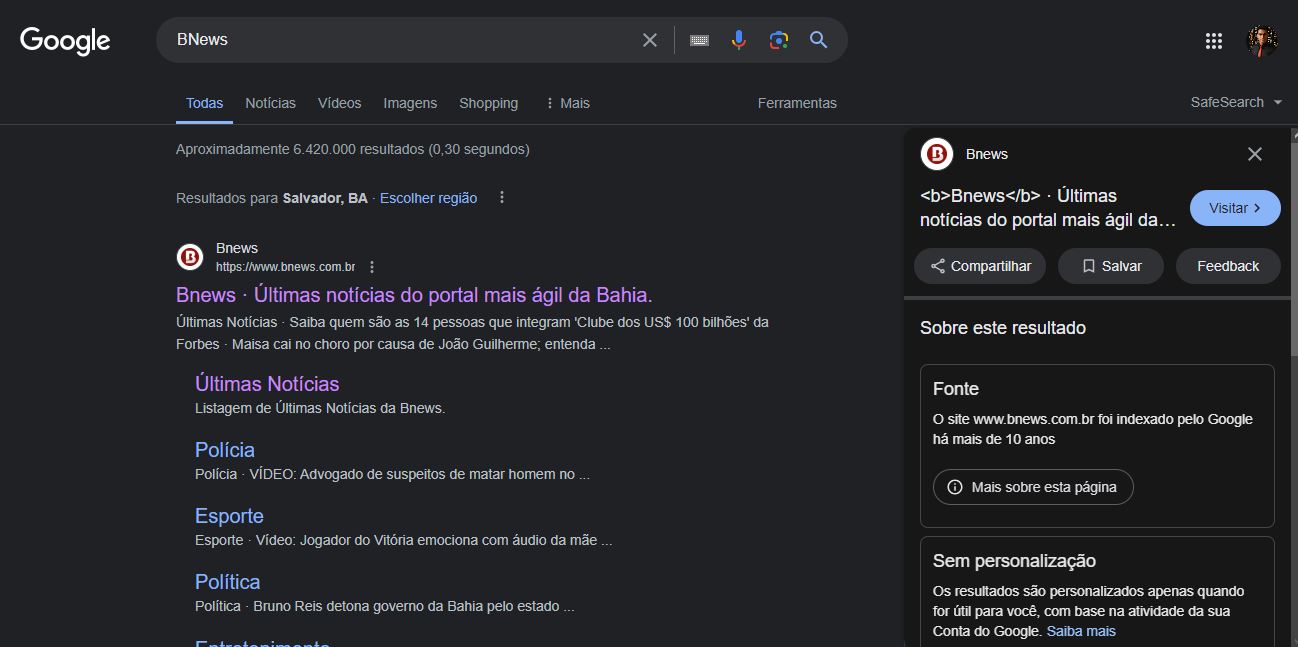Focus the search field containing BNews
The height and width of the screenshot is (647, 1298).
point(400,40)
